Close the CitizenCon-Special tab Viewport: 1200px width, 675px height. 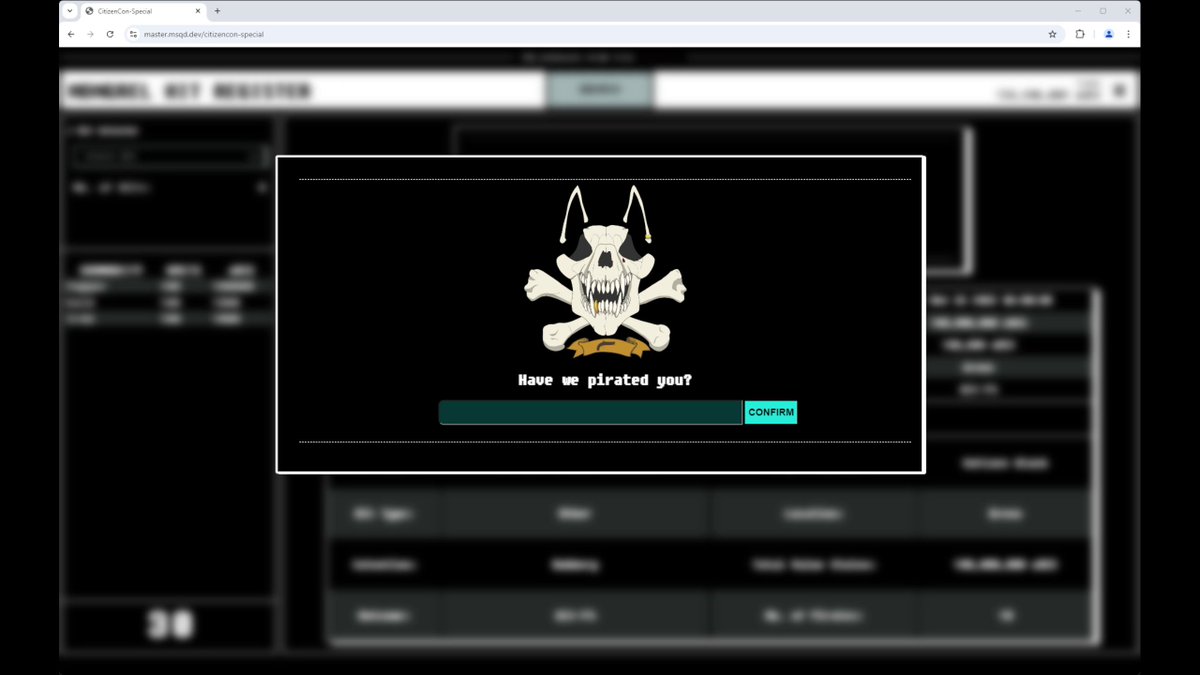pos(197,11)
